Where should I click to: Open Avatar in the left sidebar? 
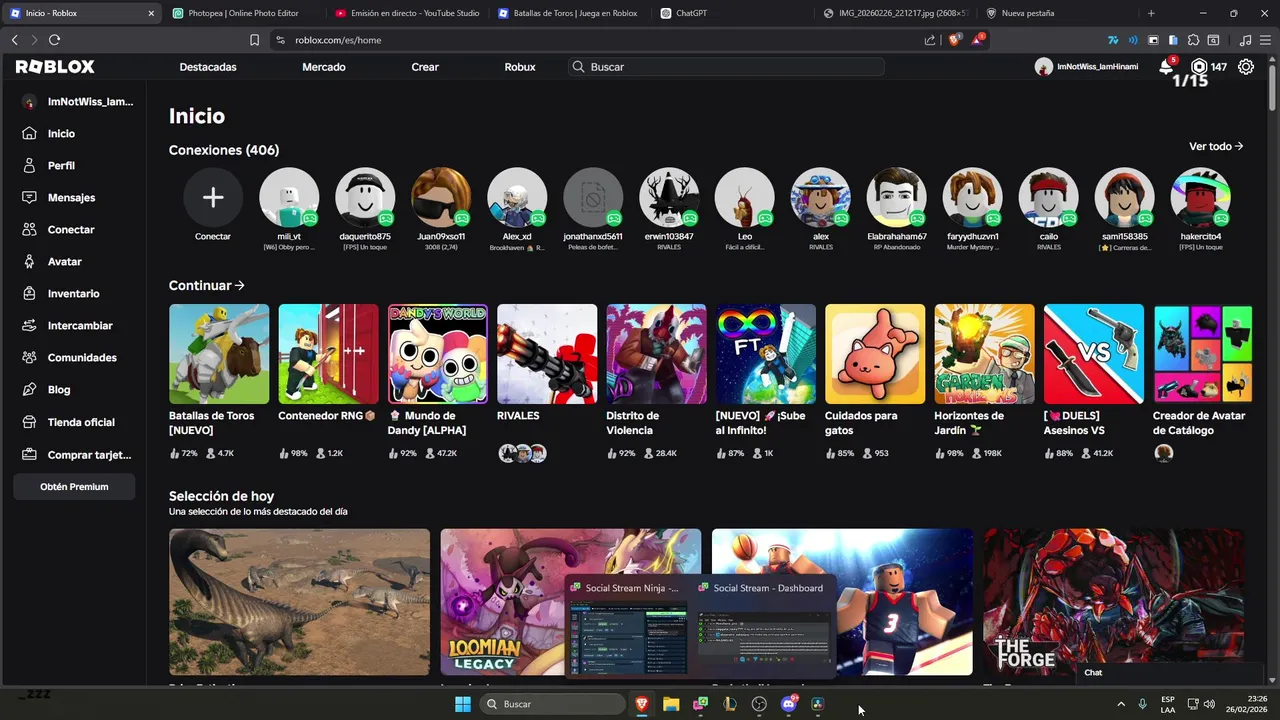(65, 261)
